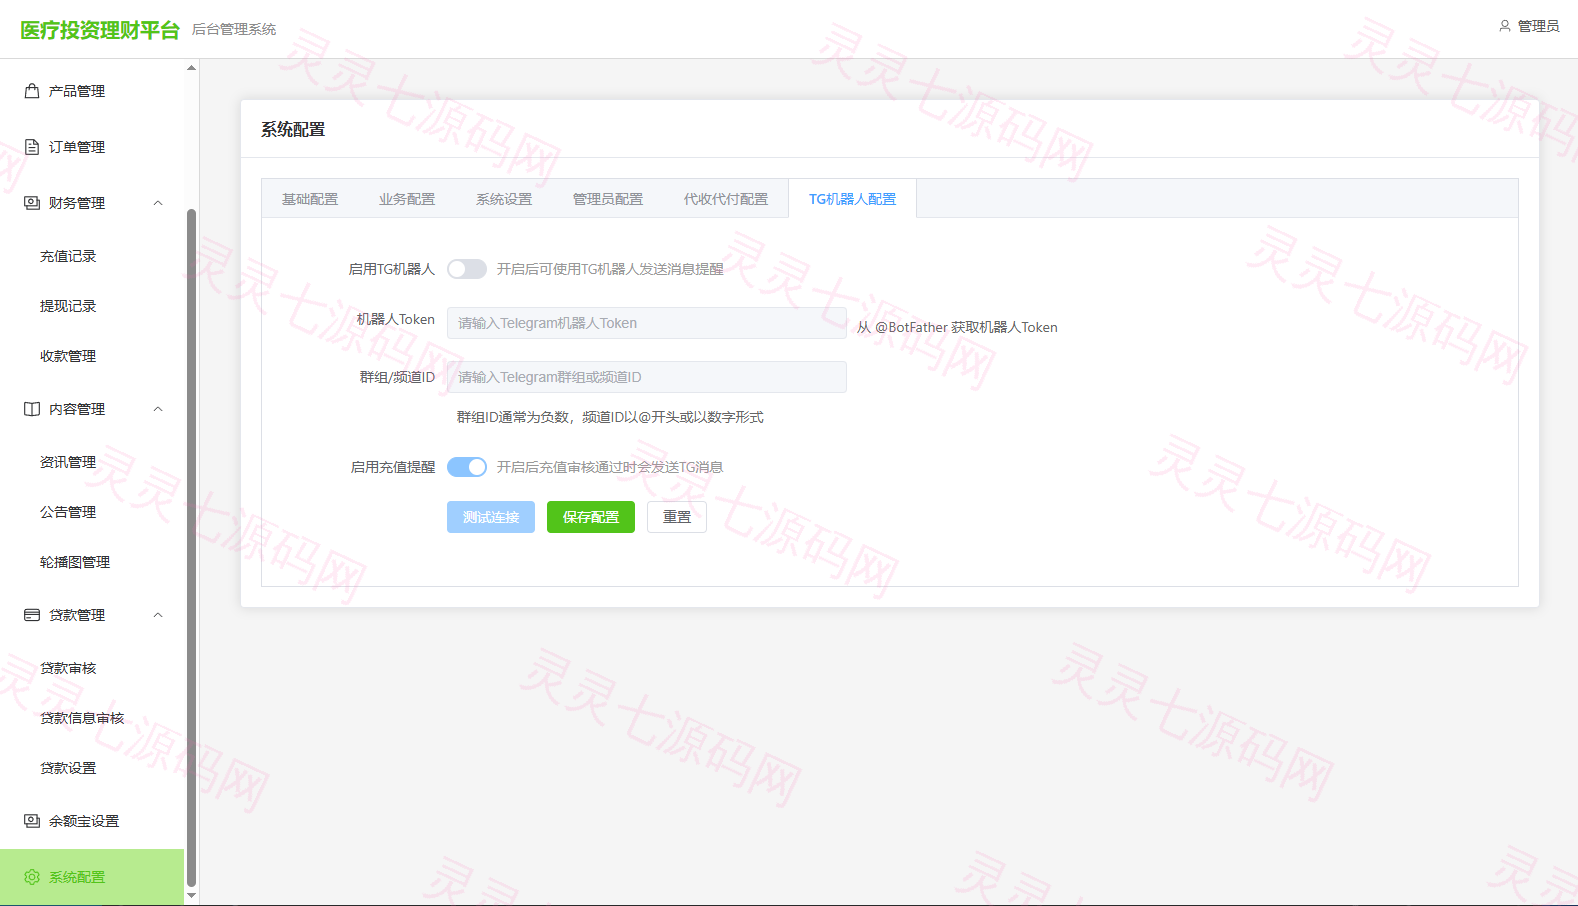The image size is (1578, 906).
Task: Toggle the 启用充值提醒 switch
Action: (467, 467)
